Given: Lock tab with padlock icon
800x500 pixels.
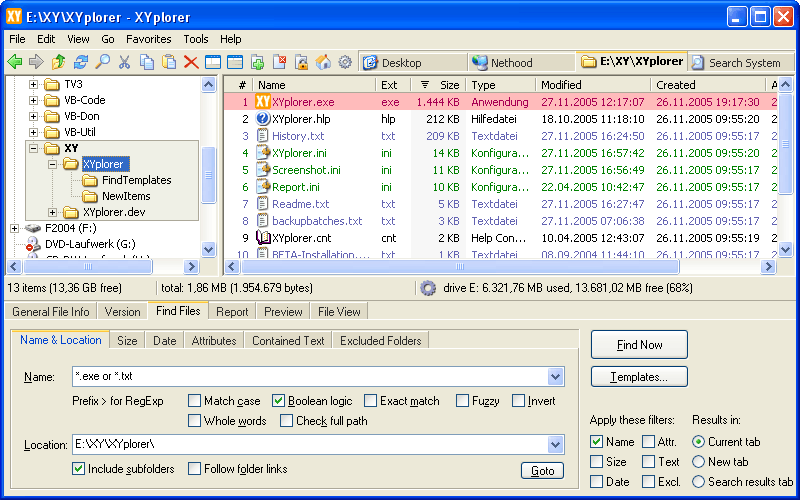Looking at the screenshot, I should tap(302, 62).
